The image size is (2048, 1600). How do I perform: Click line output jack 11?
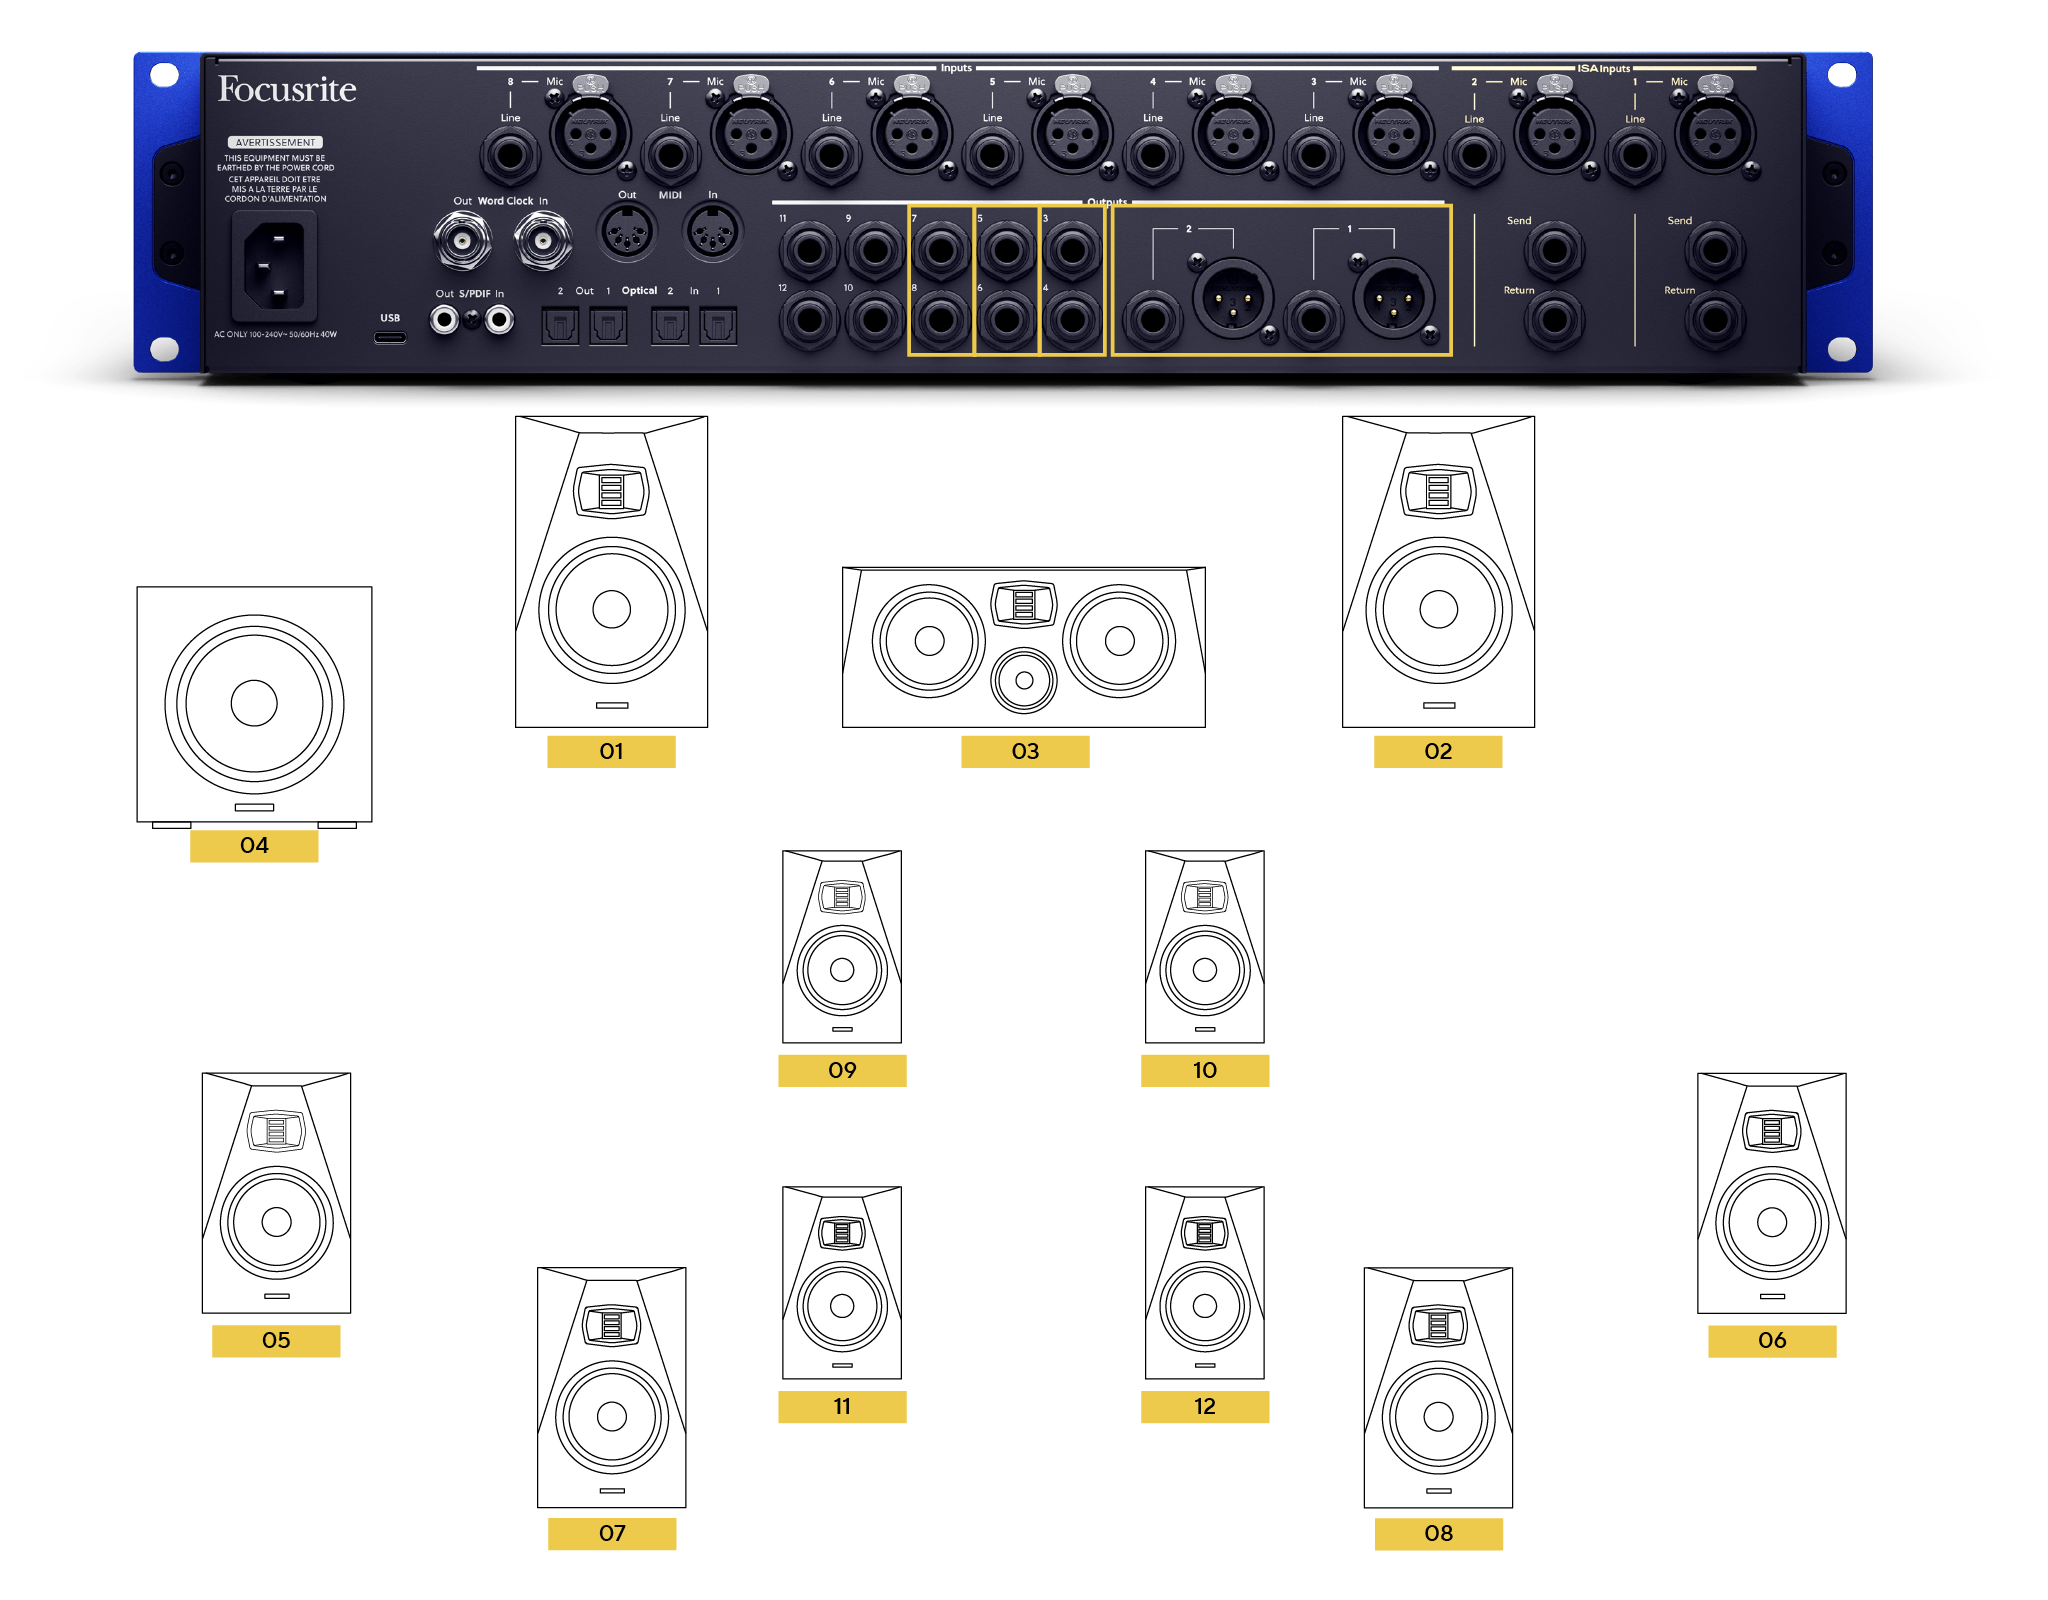809,251
